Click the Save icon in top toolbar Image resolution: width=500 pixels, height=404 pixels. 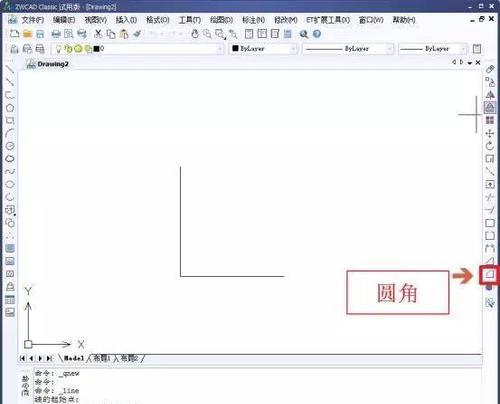pyautogui.click(x=40, y=34)
